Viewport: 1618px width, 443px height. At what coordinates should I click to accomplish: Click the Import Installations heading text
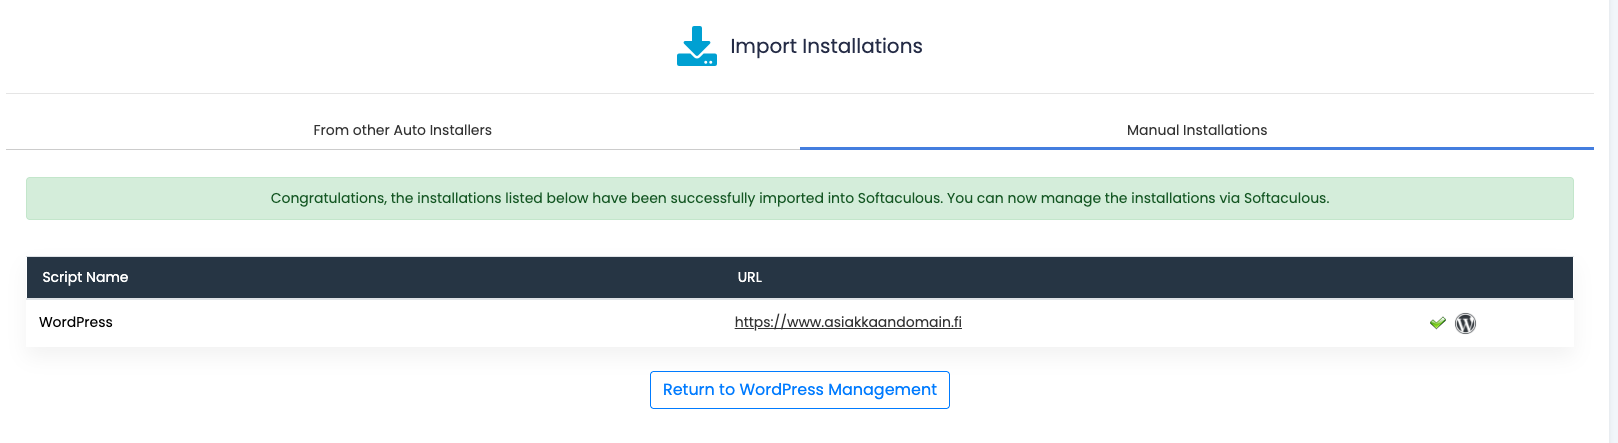coord(826,46)
